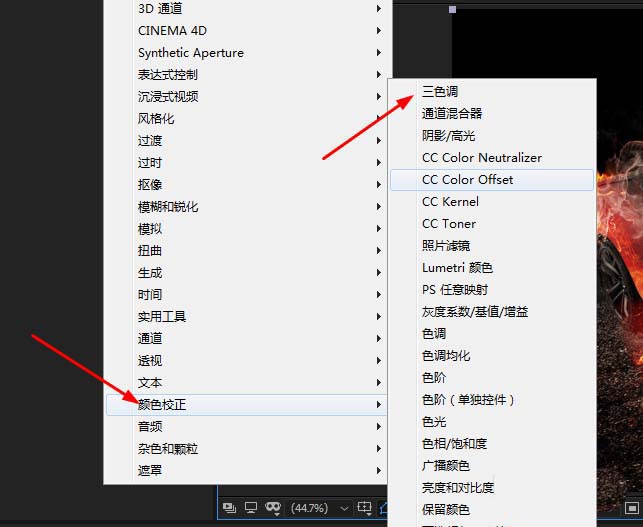
Task: Click the Always Preview This View icon
Action: (x=229, y=508)
